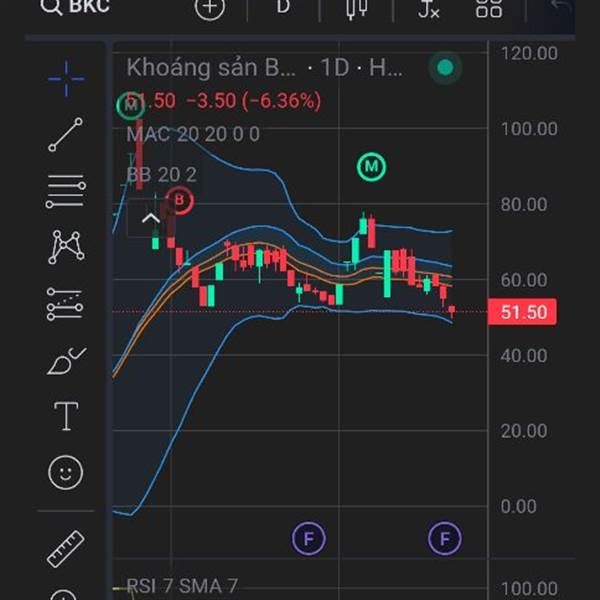Click the left purple F event marker
The width and height of the screenshot is (600, 600).
click(309, 538)
